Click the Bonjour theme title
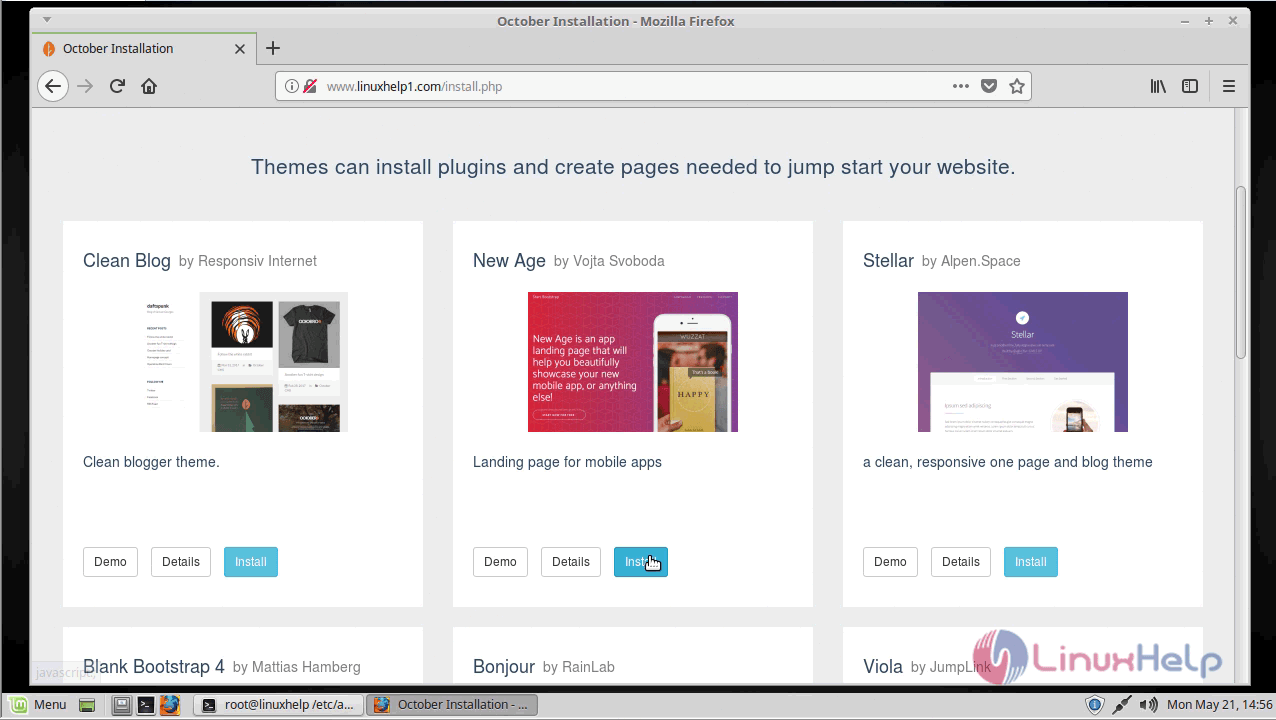 click(504, 667)
